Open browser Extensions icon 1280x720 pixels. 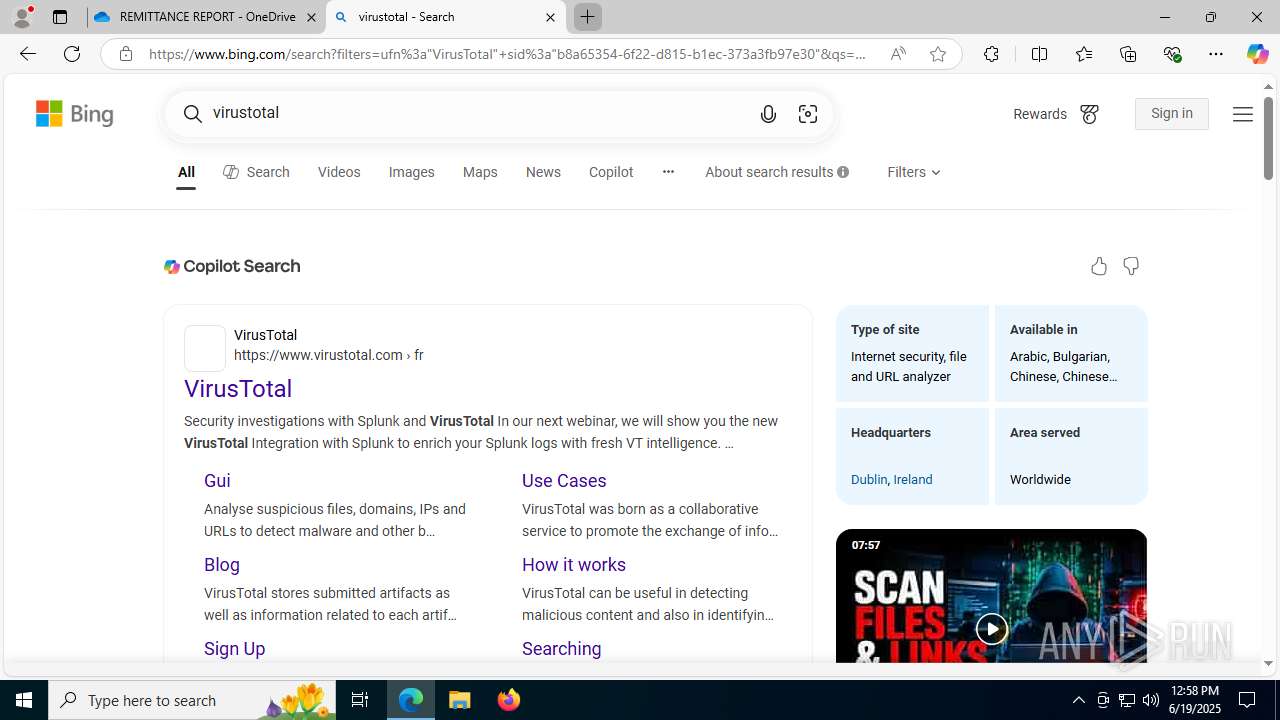(991, 54)
